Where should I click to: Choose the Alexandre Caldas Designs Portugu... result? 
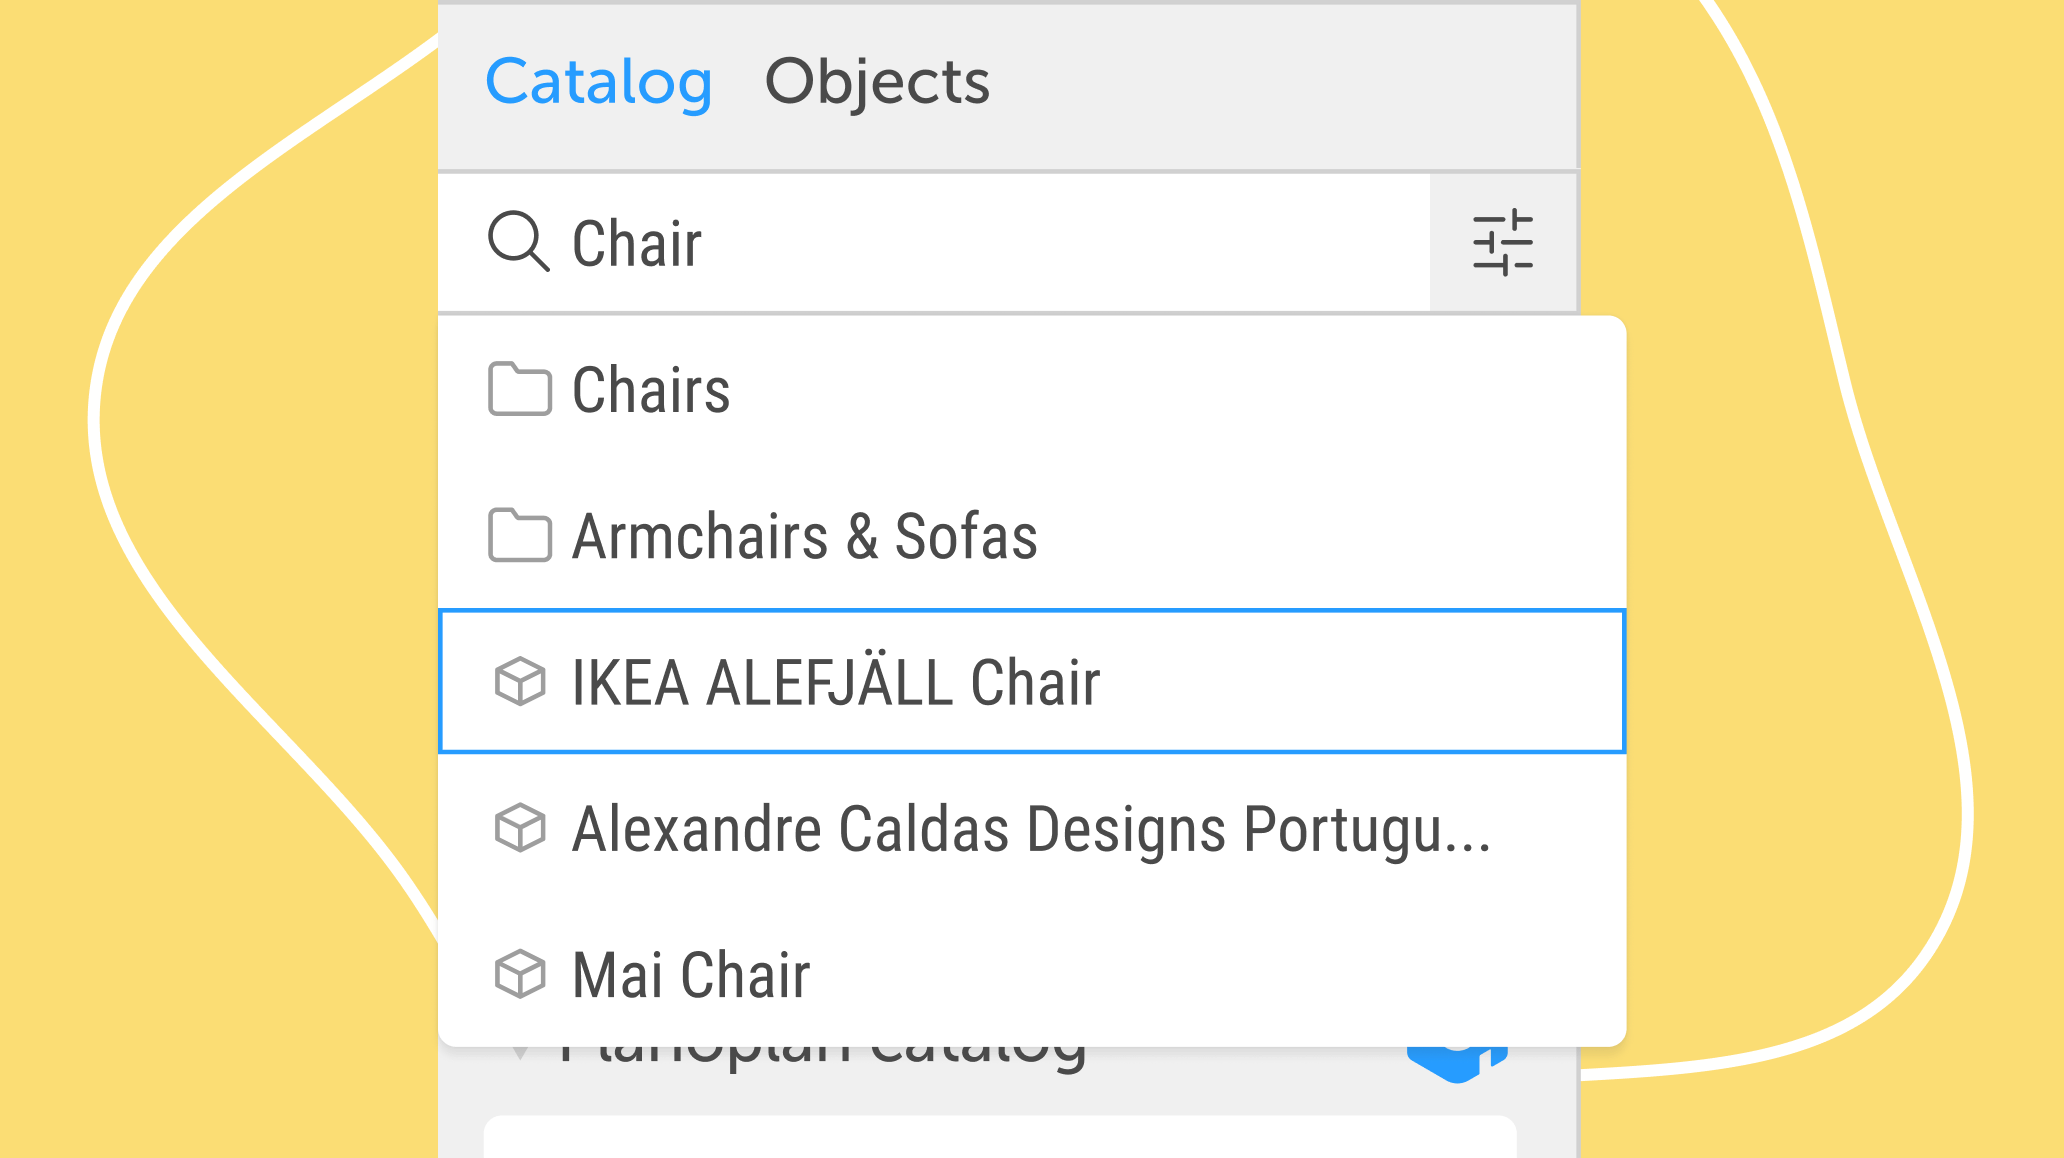1032,828
